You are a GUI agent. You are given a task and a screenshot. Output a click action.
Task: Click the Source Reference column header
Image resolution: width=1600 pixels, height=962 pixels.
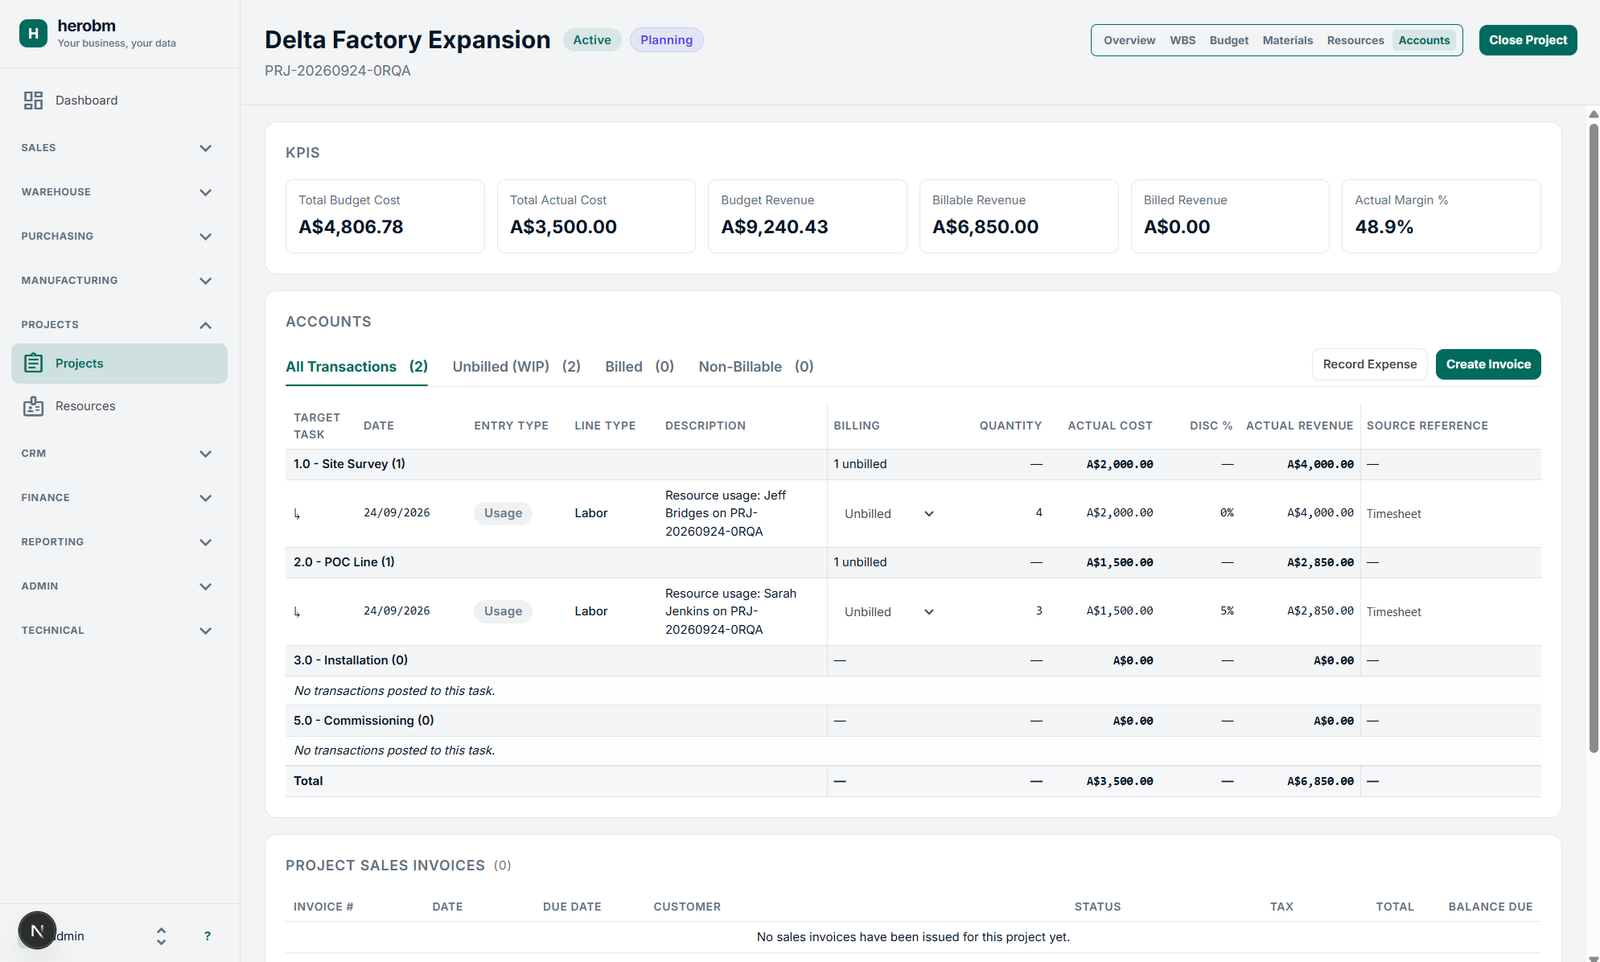[1427, 426]
